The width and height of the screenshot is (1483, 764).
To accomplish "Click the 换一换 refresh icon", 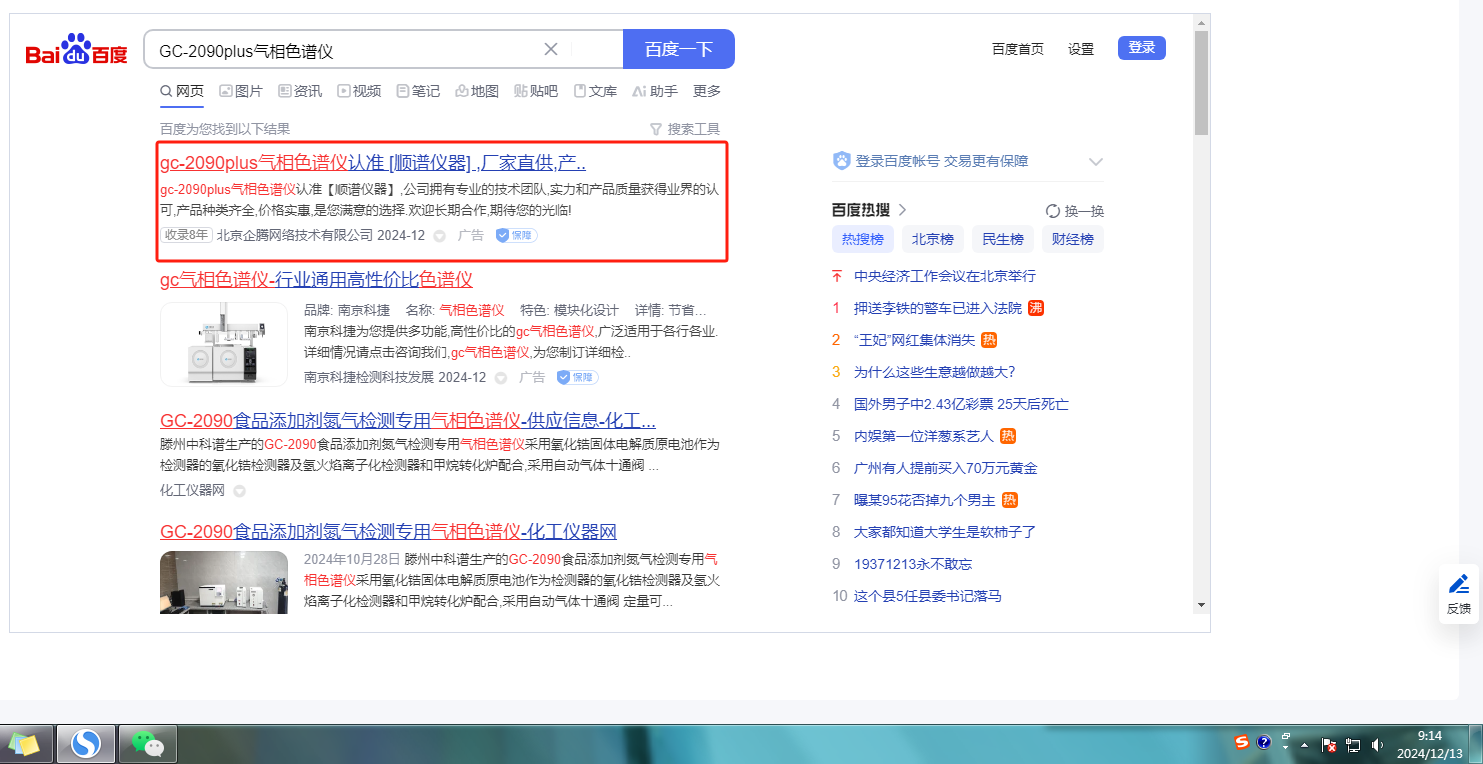I will 1052,211.
